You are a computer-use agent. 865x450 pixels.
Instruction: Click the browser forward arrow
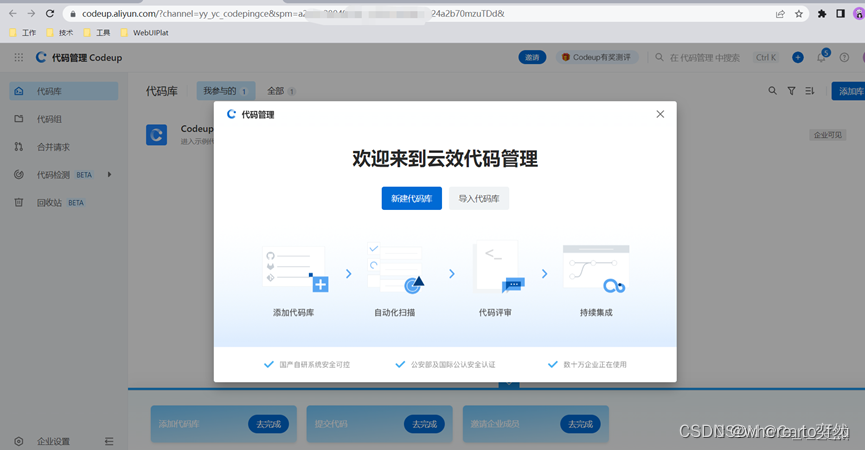point(31,14)
